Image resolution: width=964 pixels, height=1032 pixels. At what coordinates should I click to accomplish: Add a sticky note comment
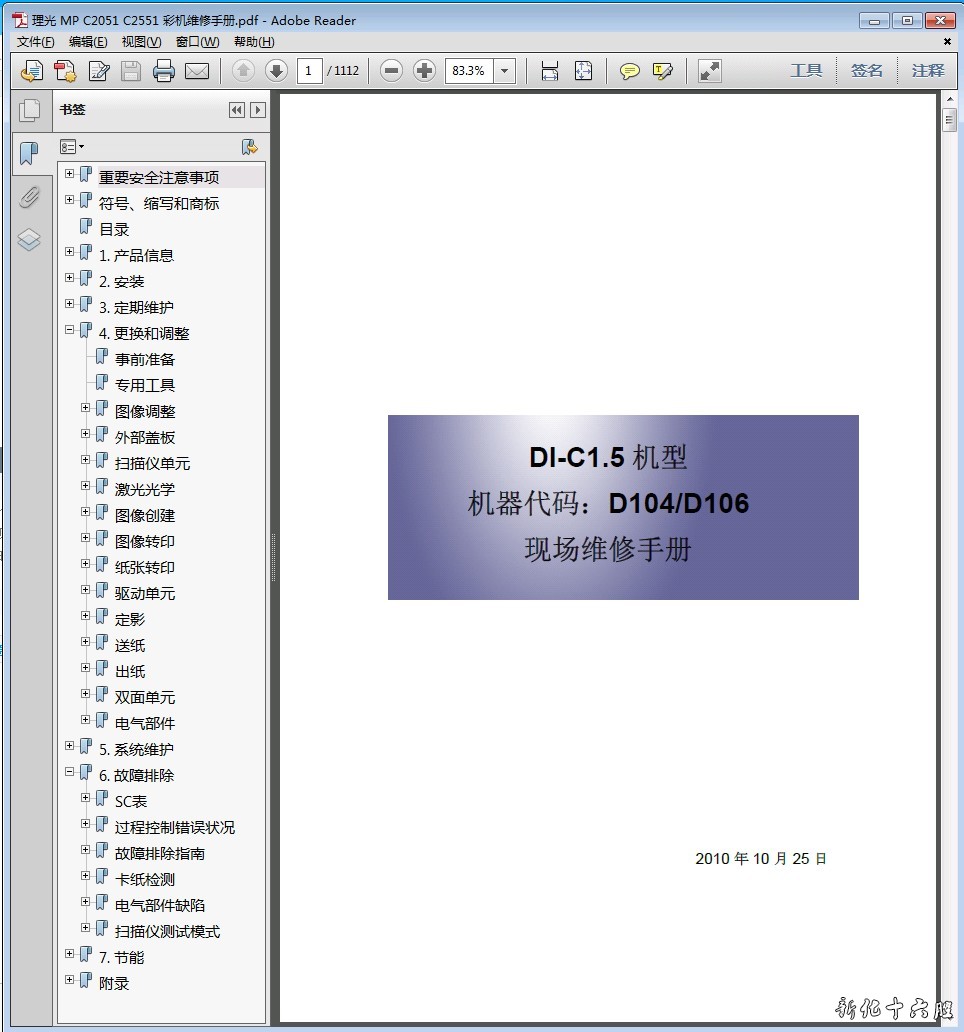point(630,71)
